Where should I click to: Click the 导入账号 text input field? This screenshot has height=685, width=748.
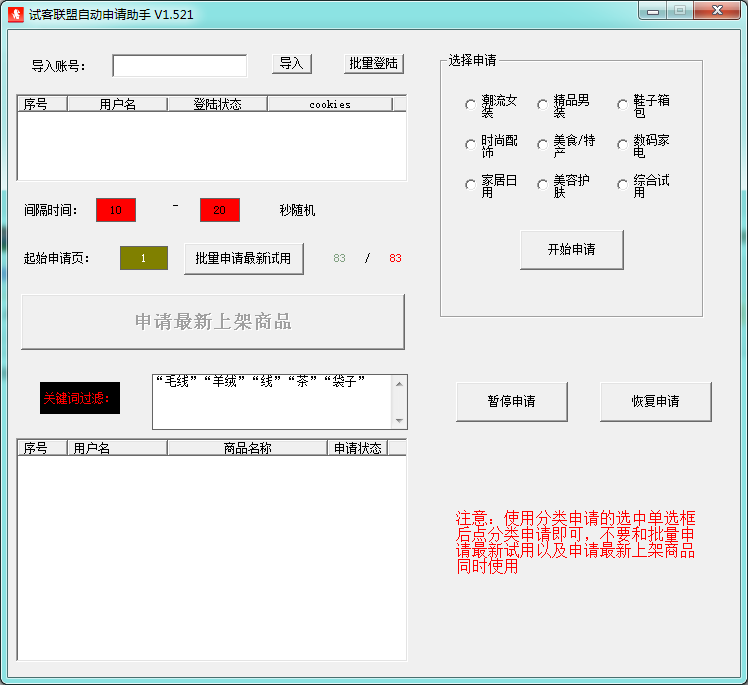(x=180, y=65)
